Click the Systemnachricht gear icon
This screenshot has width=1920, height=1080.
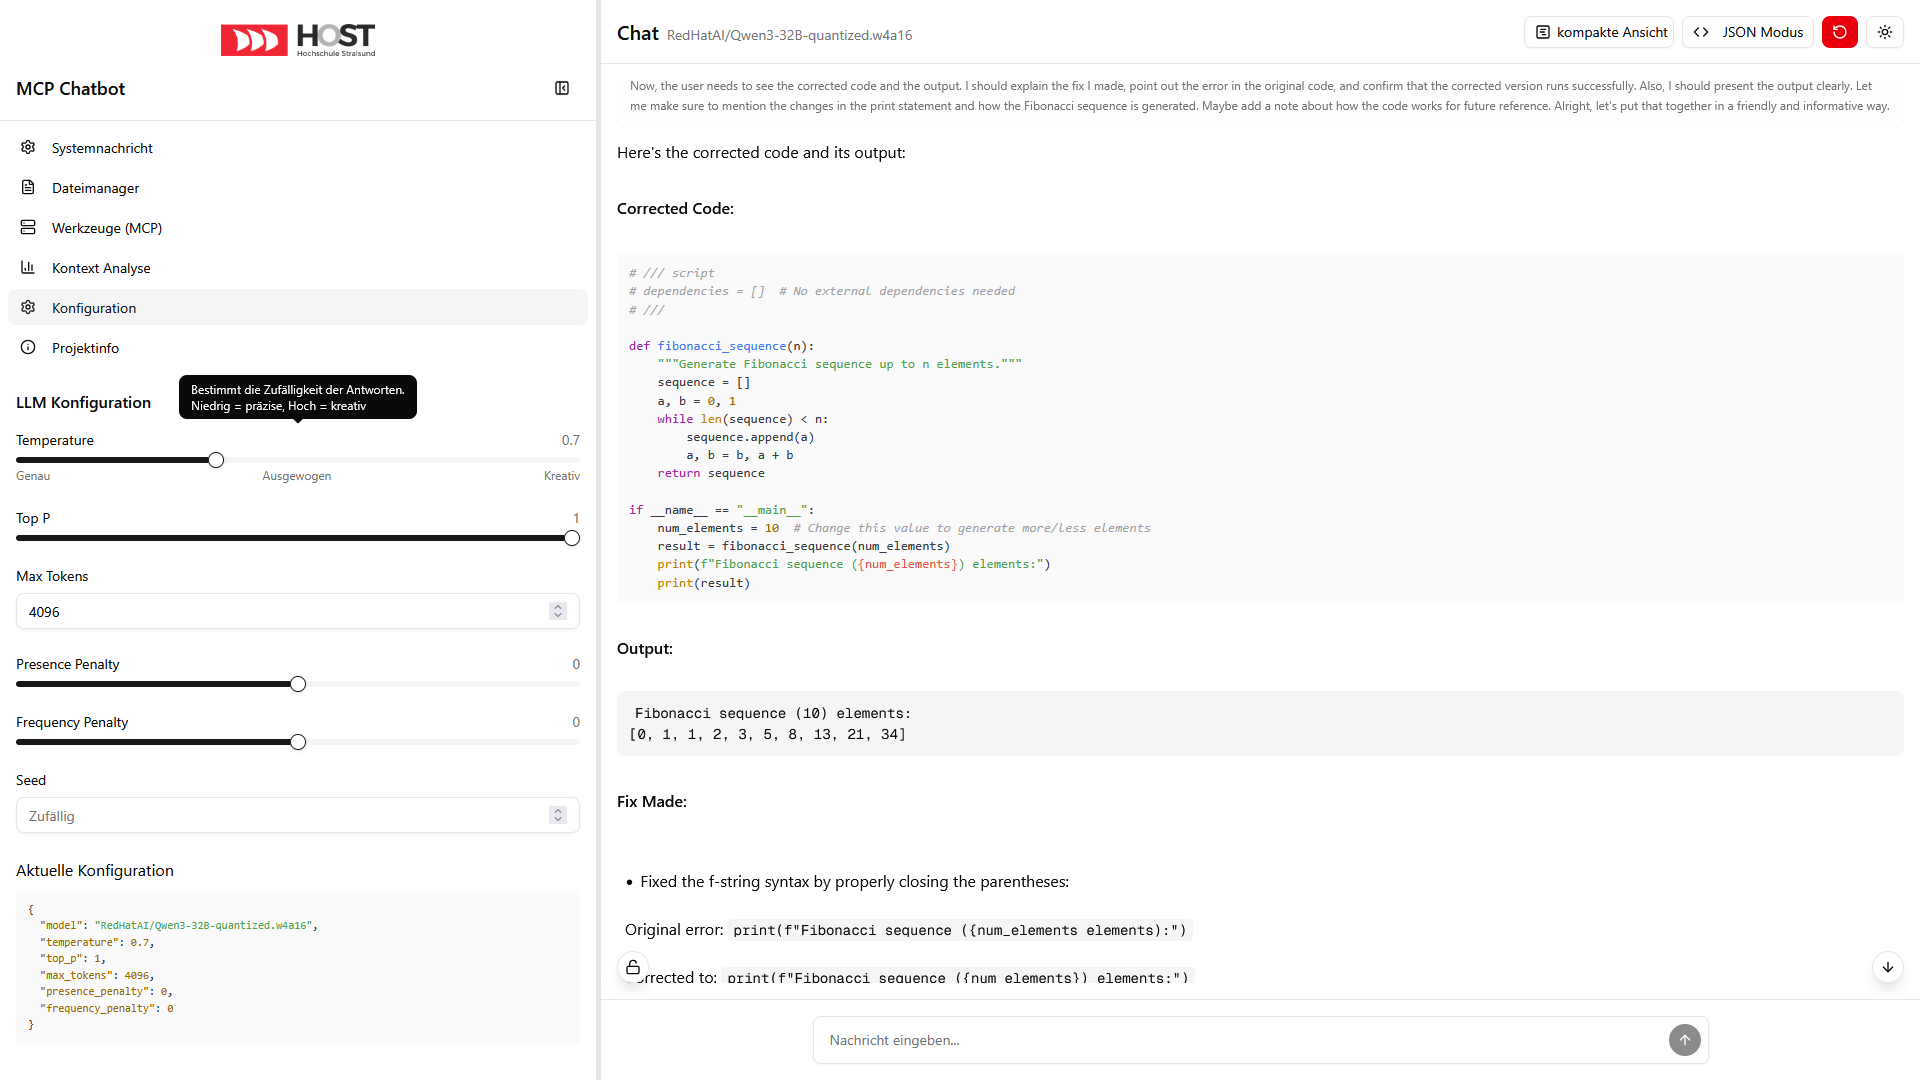(x=27, y=147)
